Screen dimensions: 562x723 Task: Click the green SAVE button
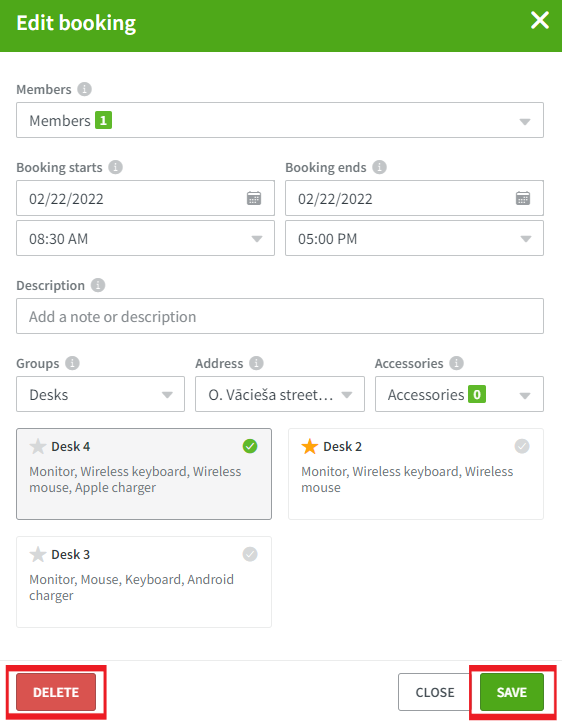512,692
